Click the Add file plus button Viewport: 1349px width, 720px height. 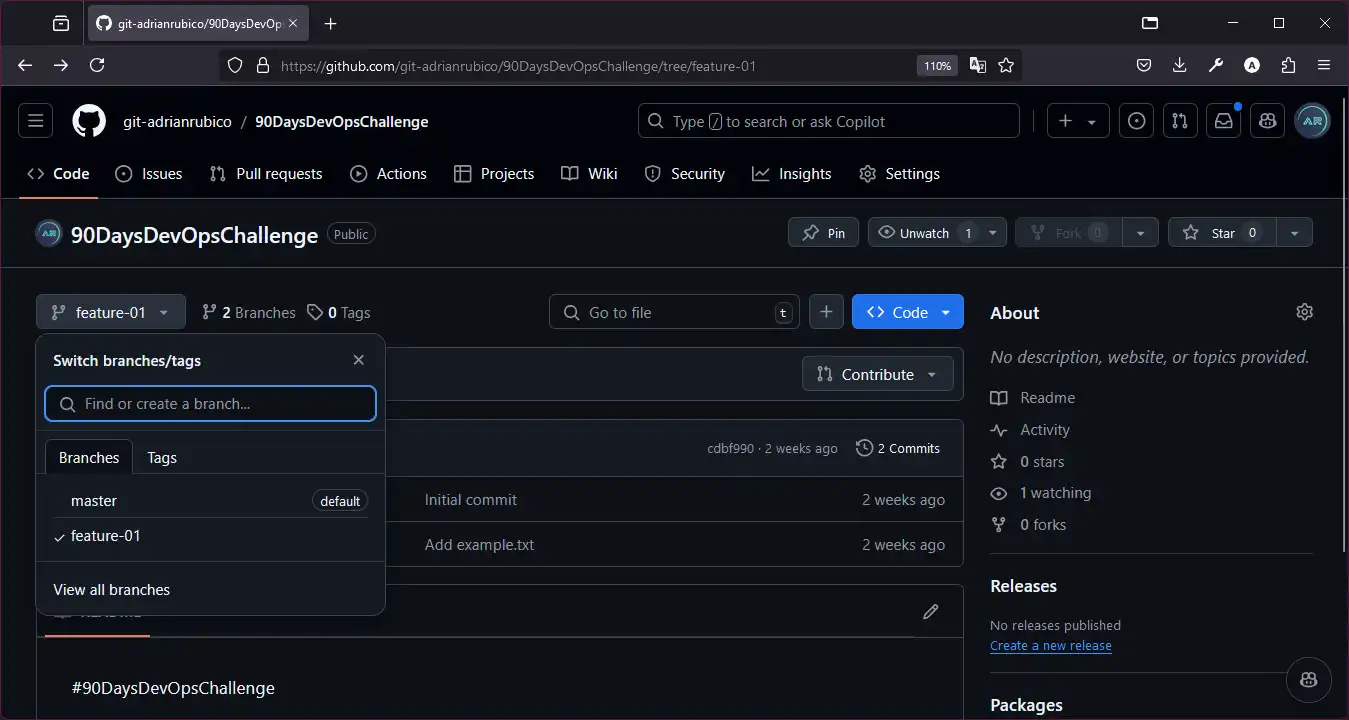(x=826, y=312)
